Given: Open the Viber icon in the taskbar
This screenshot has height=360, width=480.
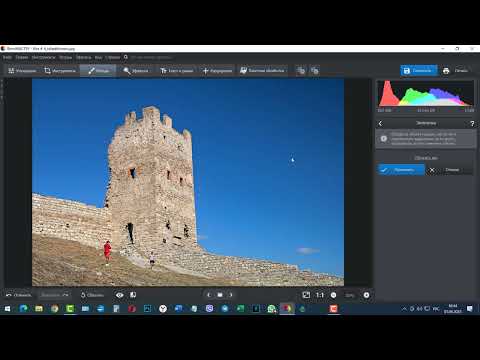Looking at the screenshot, I should [x=209, y=309].
